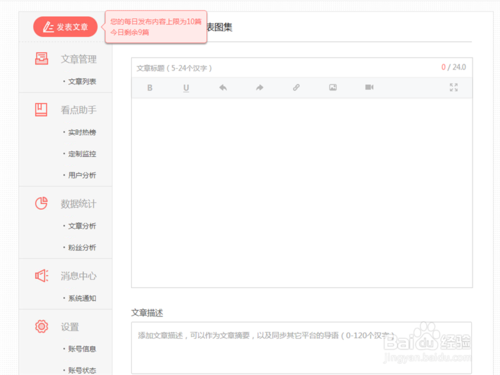
Task: Open 系统通知 under 消息中心
Action: (82, 298)
